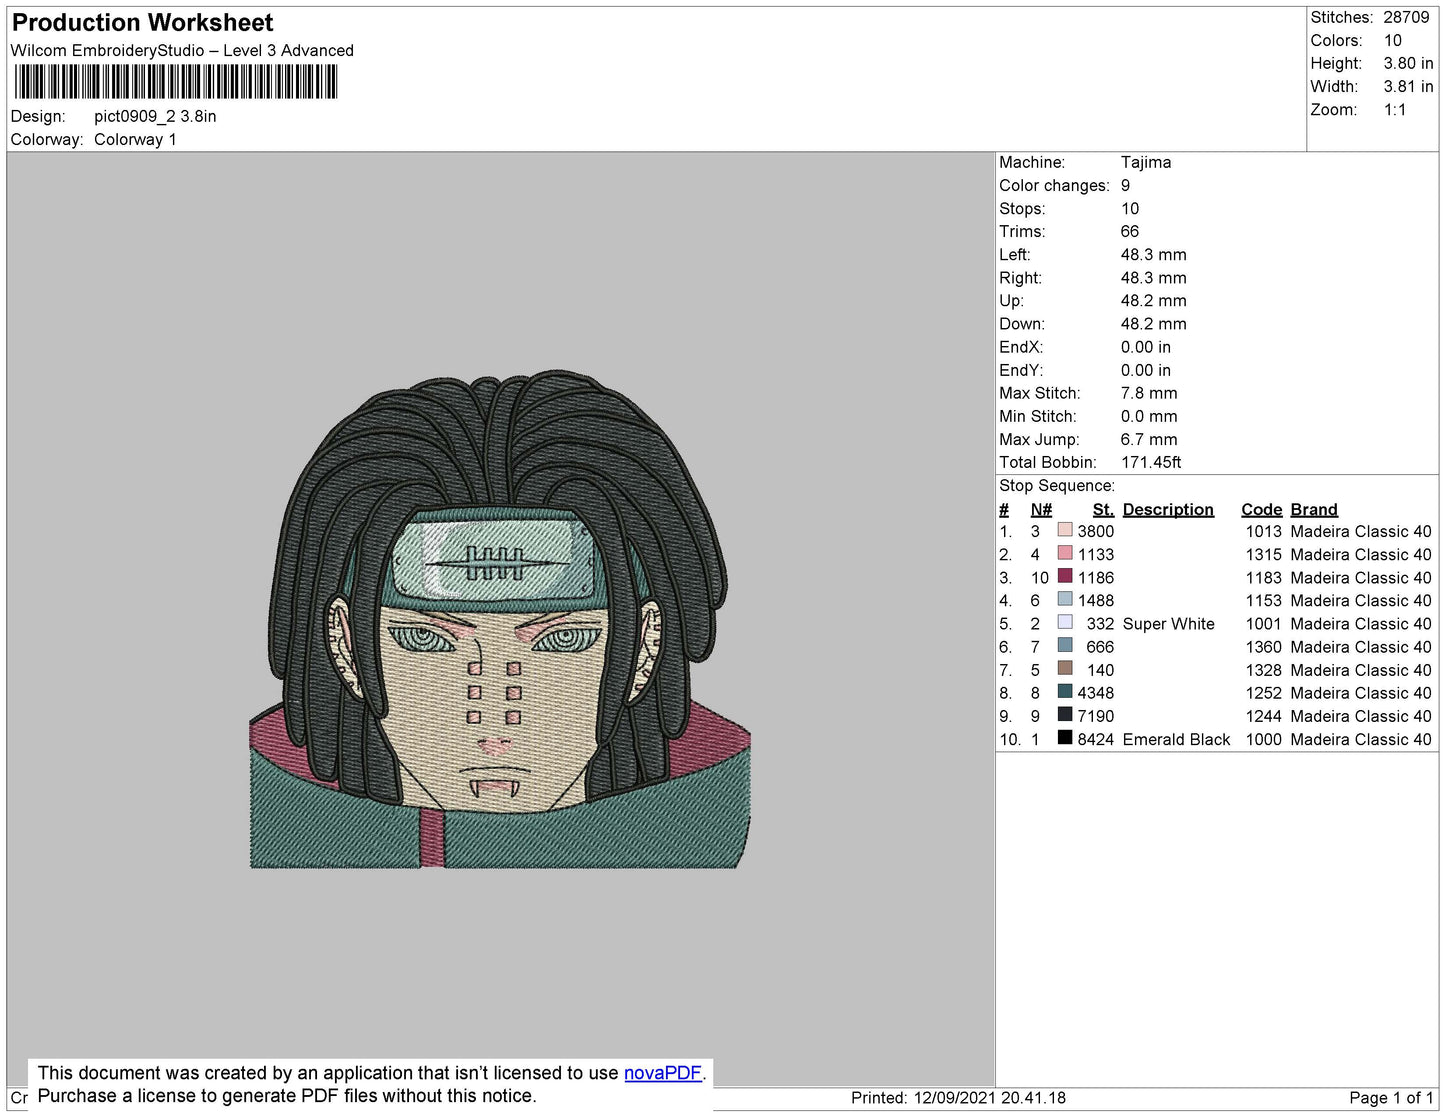The width and height of the screenshot is (1445, 1117).
Task: Click the 'Colorway 1' value
Action: 135,139
